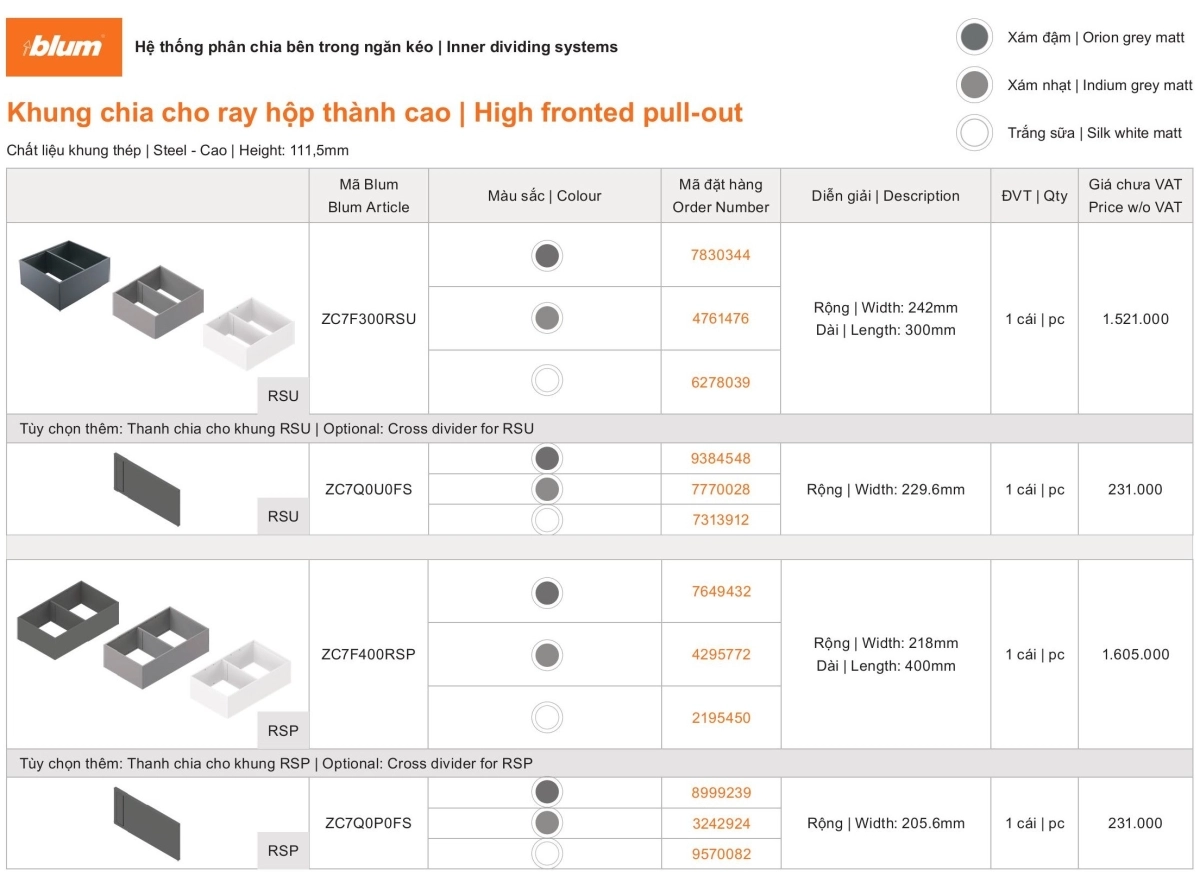Click order number 3242924
The height and width of the screenshot is (877, 1200).
(x=720, y=824)
